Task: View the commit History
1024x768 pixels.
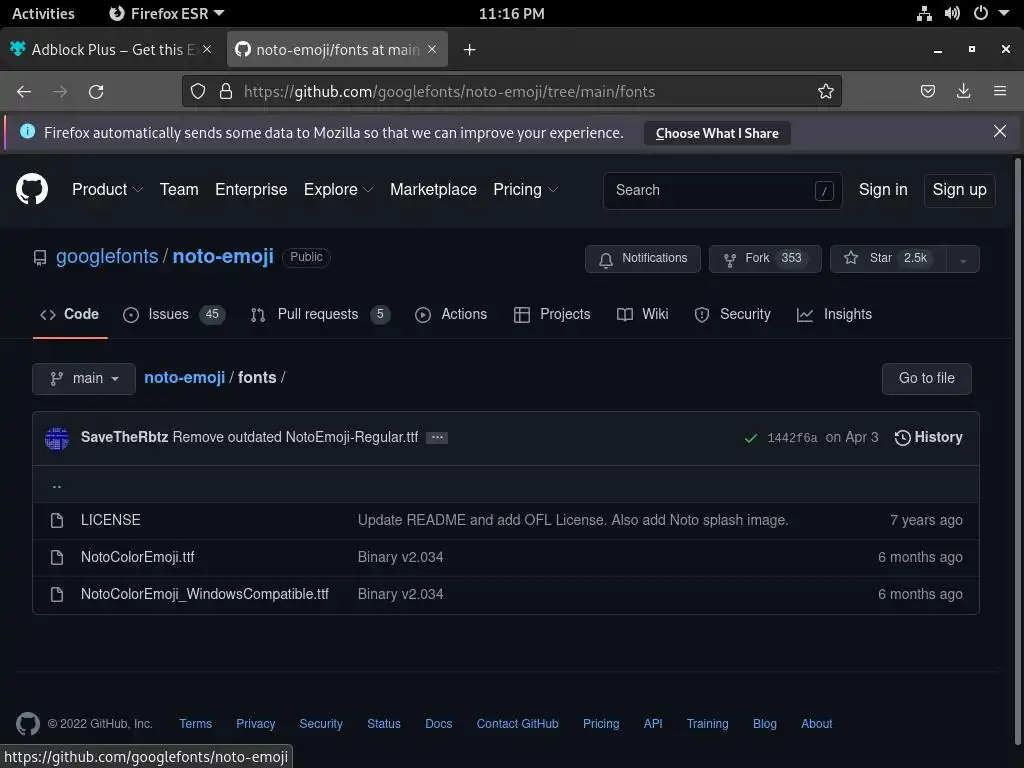Action: 928,438
